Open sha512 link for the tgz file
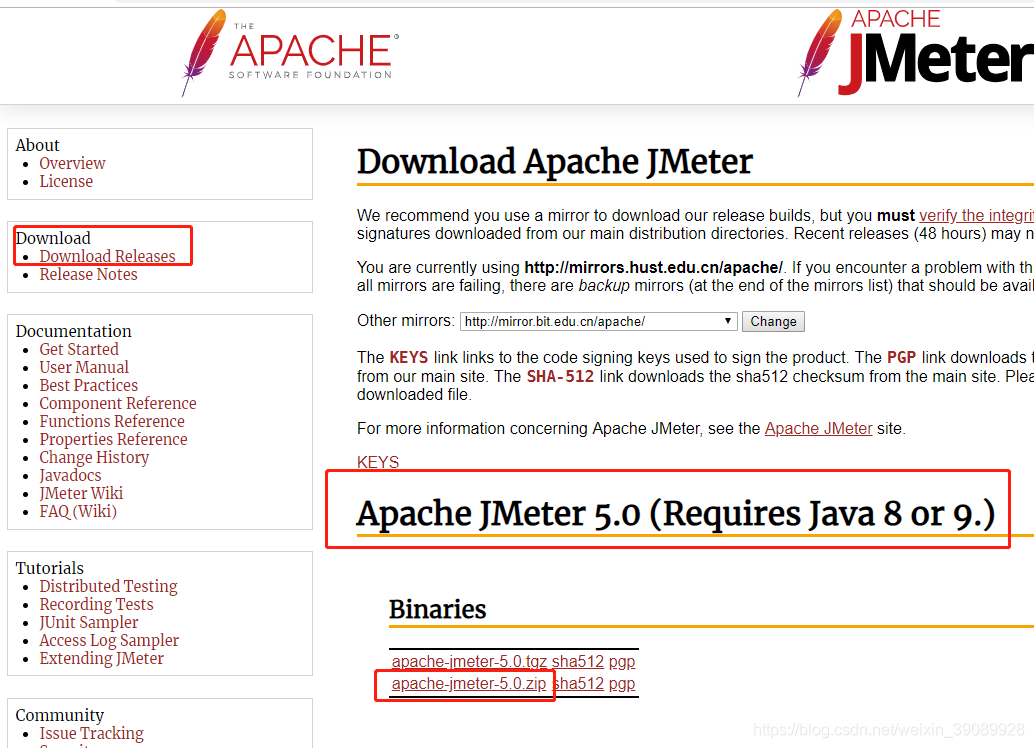Image resolution: width=1034 pixels, height=748 pixels. tap(578, 662)
